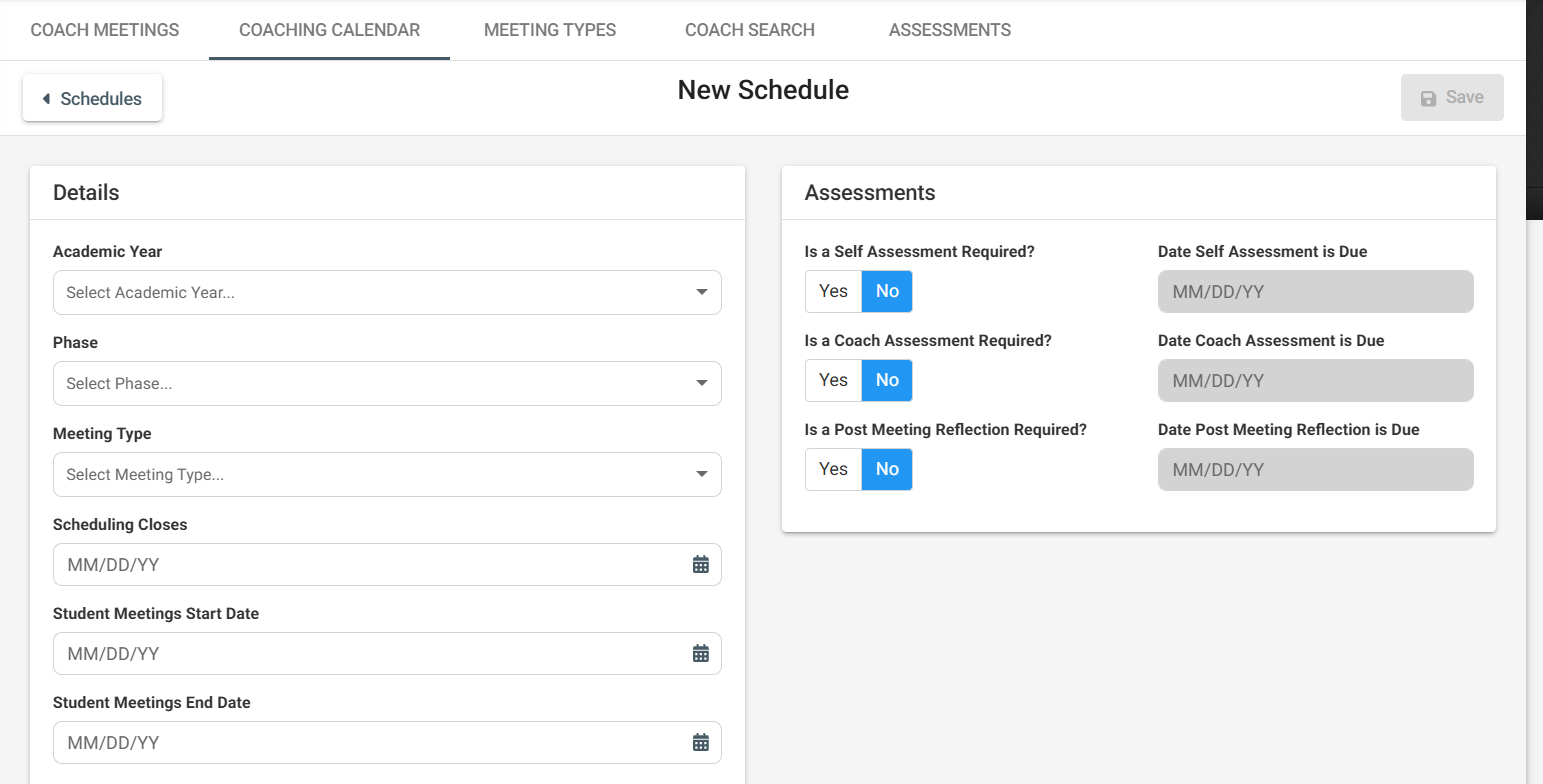
Task: Click the back arrow beside Schedules
Action: pos(46,99)
